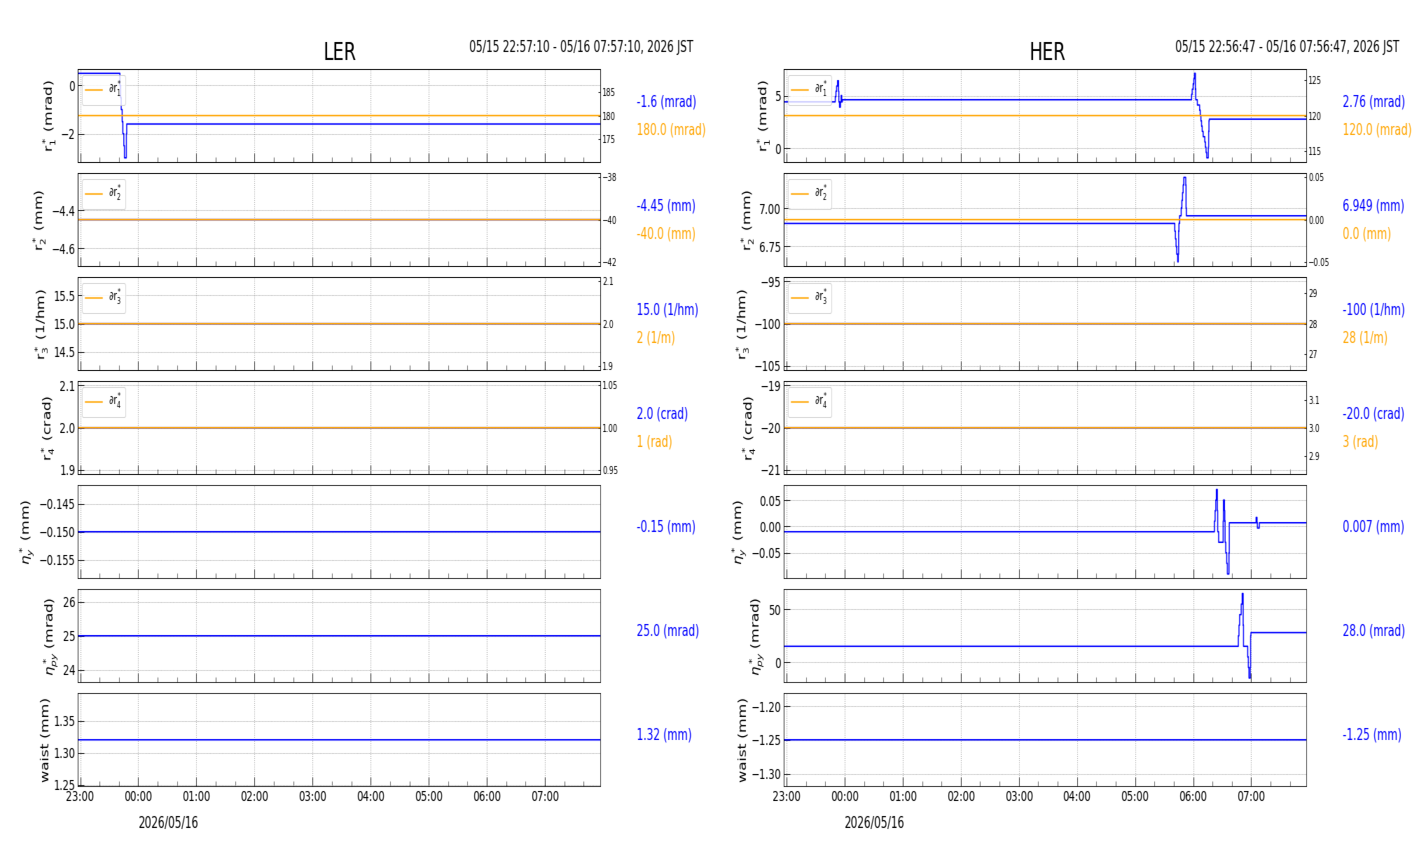Image resolution: width=1412 pixels, height=864 pixels.
Task: Click the HER panel title
Action: pyautogui.click(x=1047, y=52)
